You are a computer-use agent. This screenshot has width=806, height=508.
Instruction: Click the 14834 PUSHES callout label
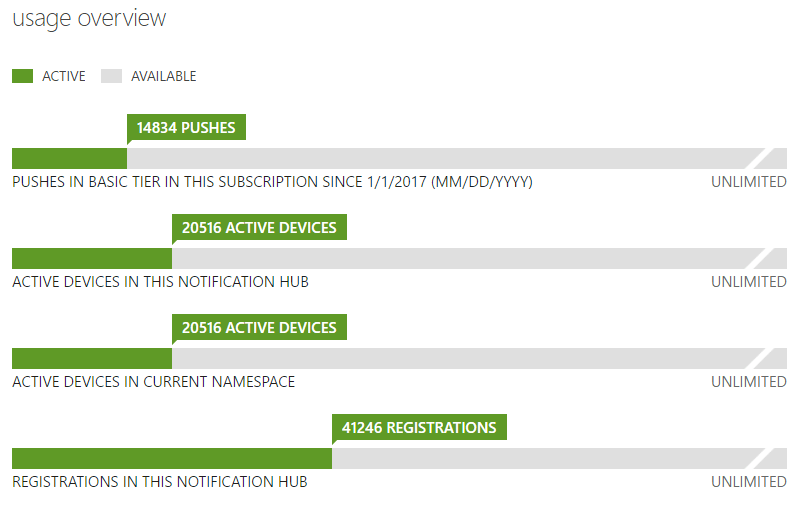[x=186, y=127]
